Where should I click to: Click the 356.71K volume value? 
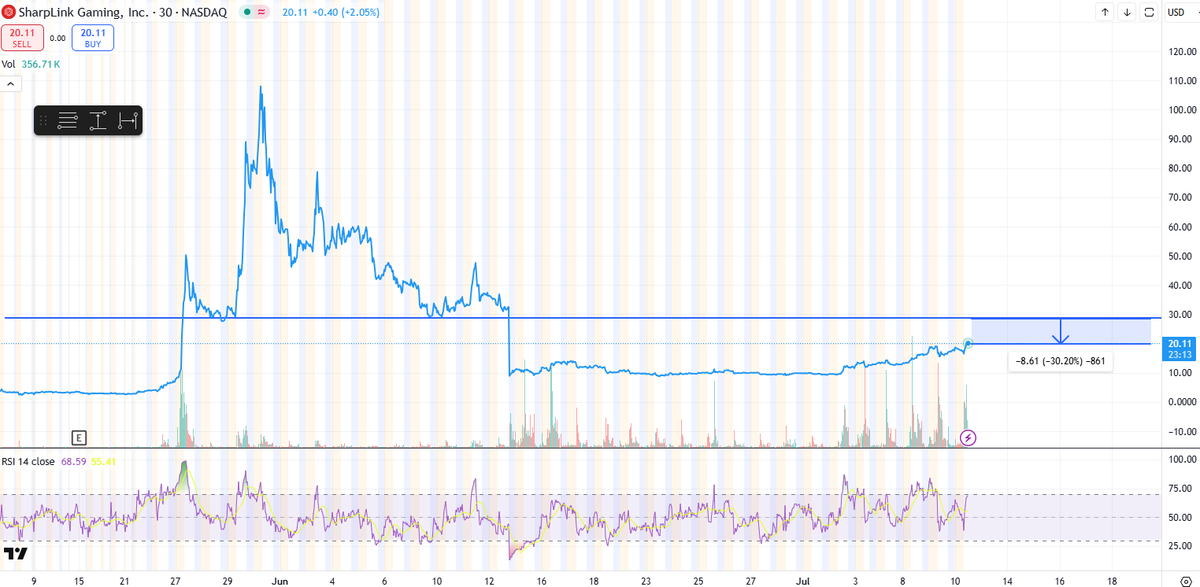pyautogui.click(x=41, y=64)
